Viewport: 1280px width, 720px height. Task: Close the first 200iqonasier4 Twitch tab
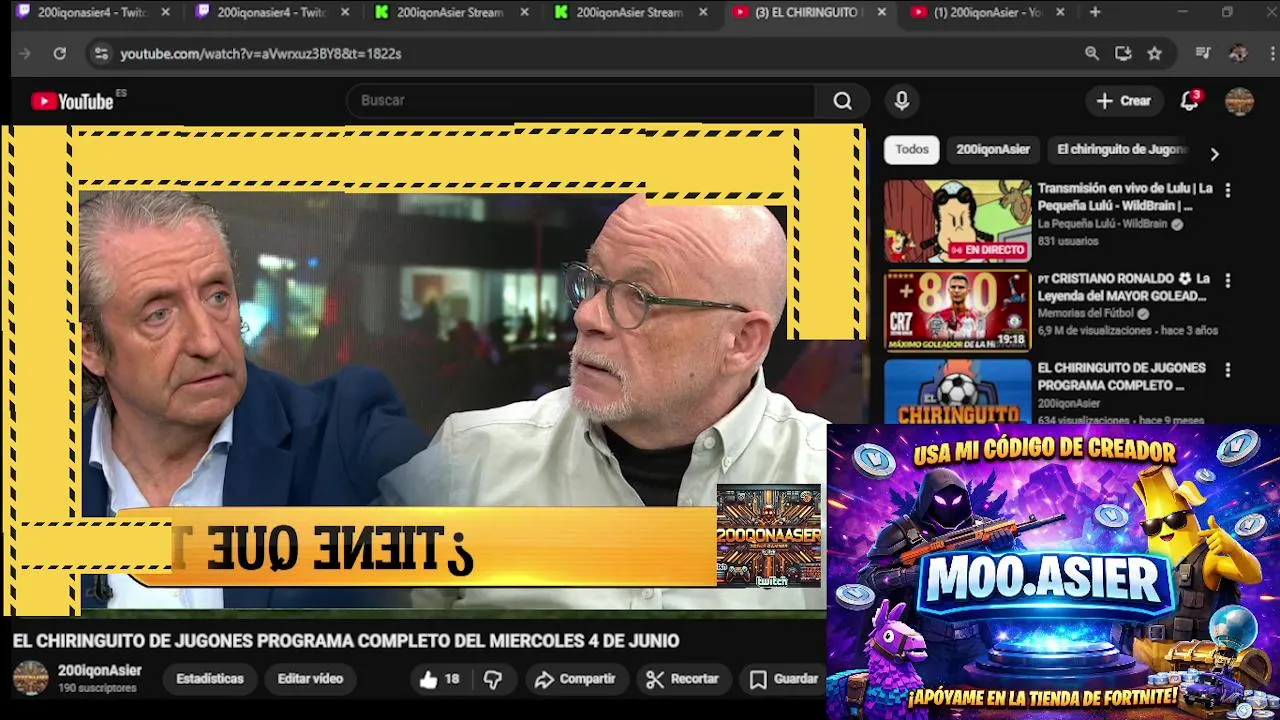(166, 12)
